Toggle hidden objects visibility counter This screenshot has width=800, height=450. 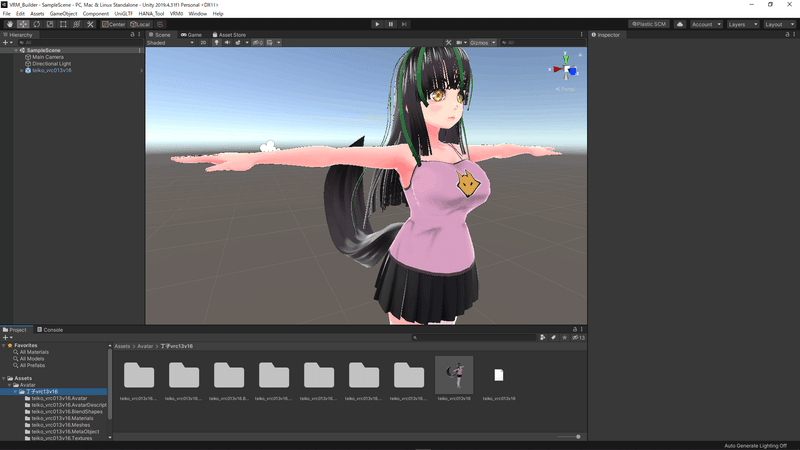(258, 43)
